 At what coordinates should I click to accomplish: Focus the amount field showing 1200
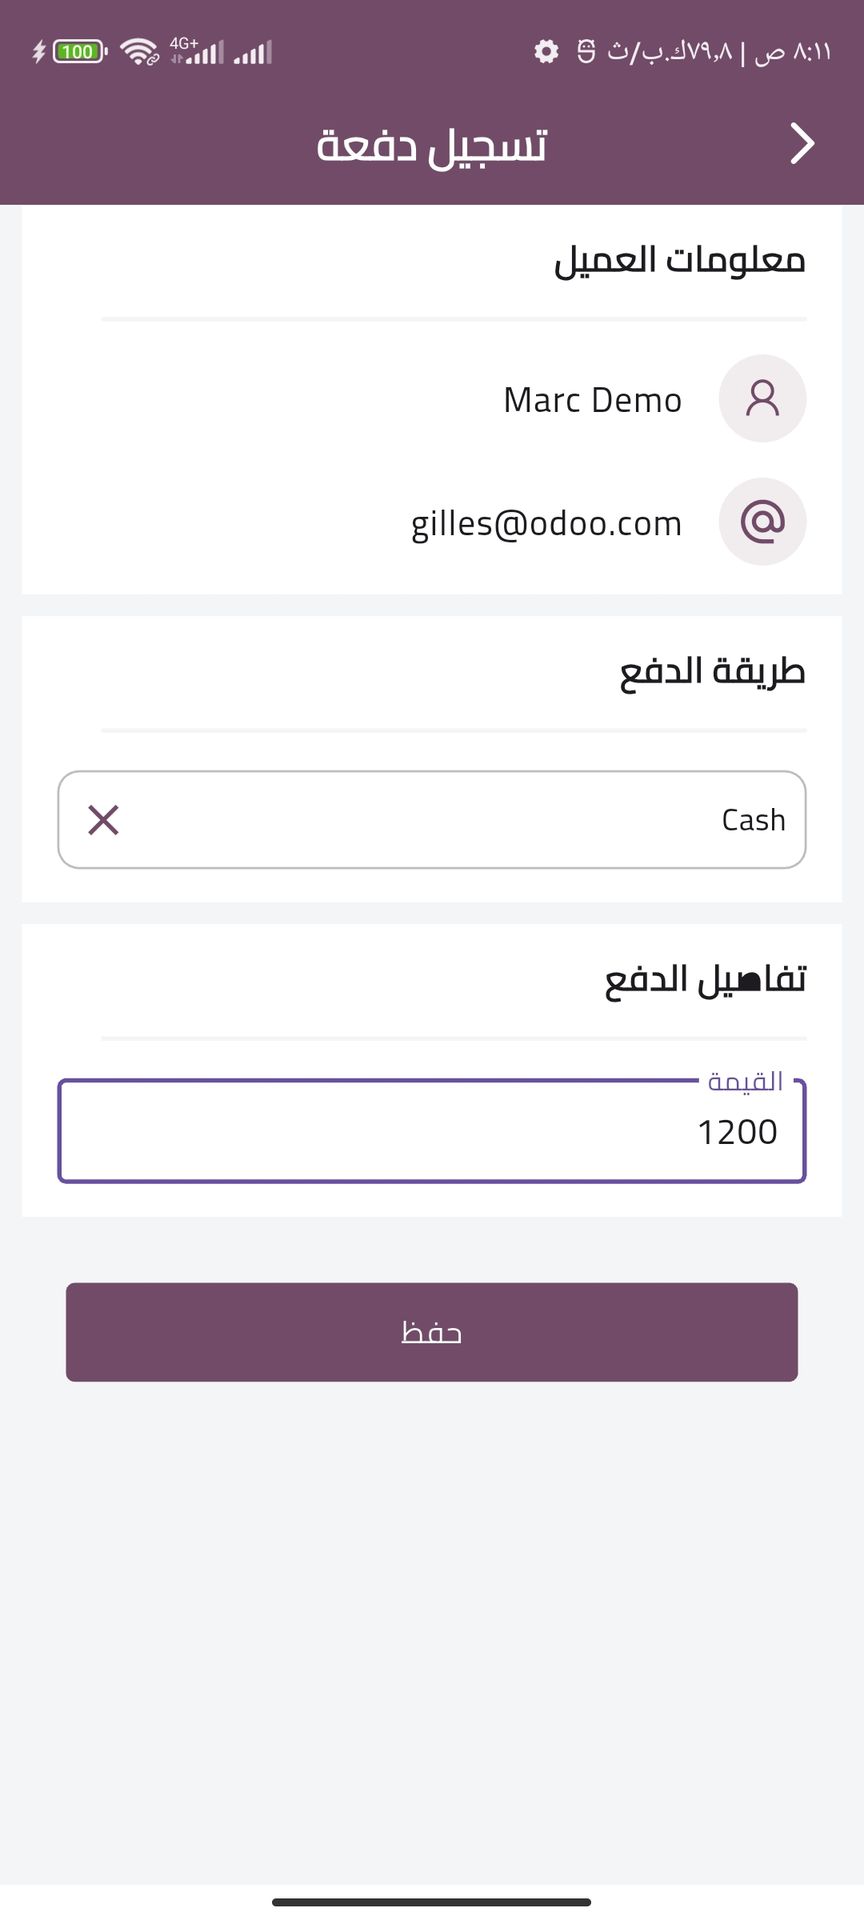point(432,1132)
